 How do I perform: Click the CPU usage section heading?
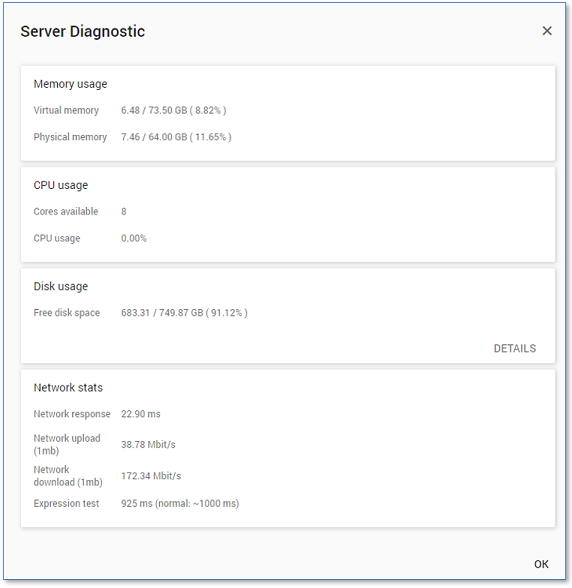point(60,185)
